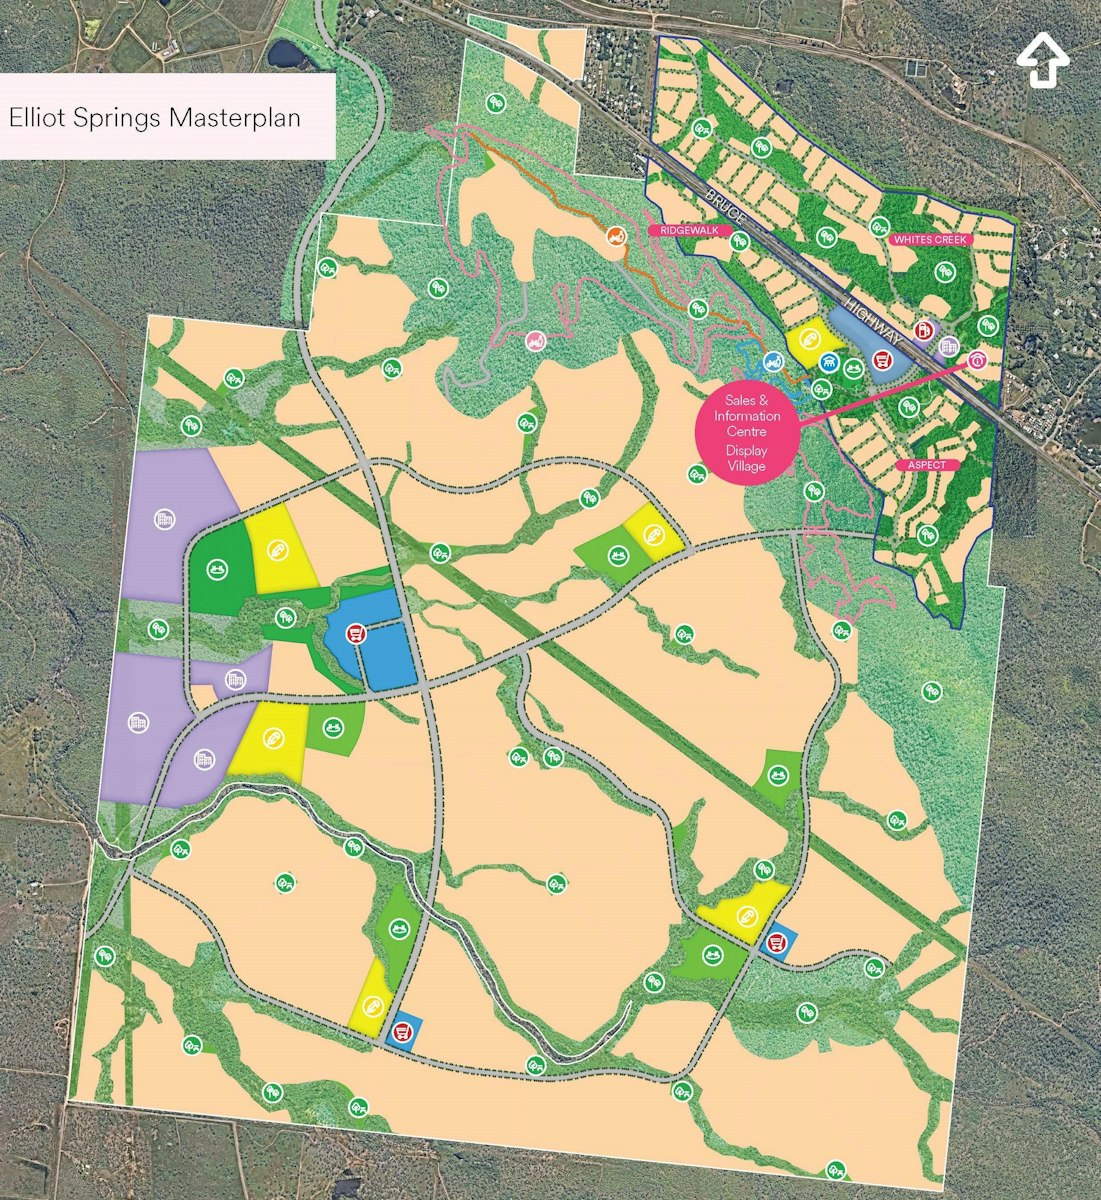
Task: Click the shopping cart at the southernmost blue square
Action: (402, 1032)
